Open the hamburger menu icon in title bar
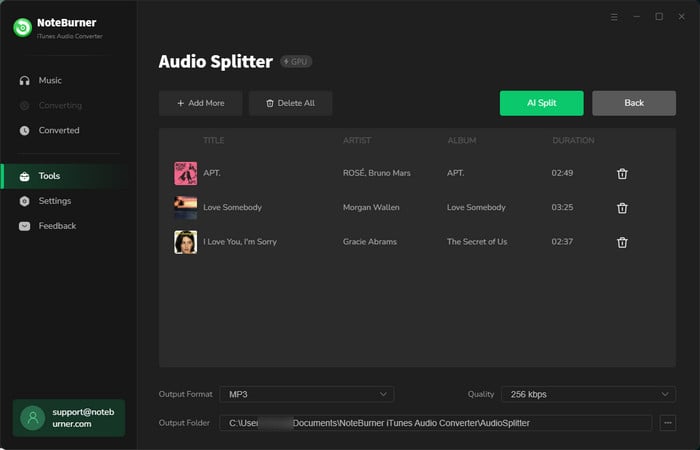Image resolution: width=700 pixels, height=450 pixels. coord(614,17)
